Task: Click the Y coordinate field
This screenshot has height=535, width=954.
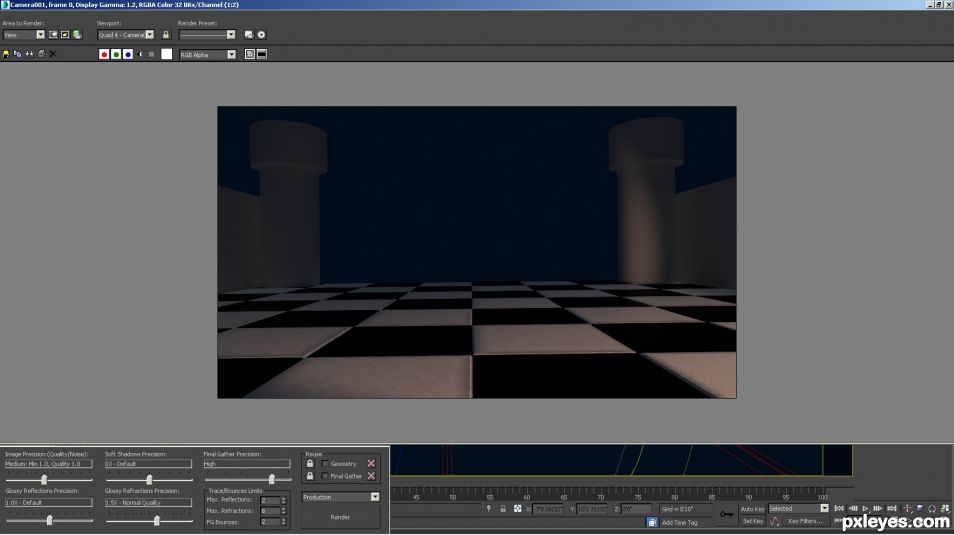Action: click(x=591, y=509)
